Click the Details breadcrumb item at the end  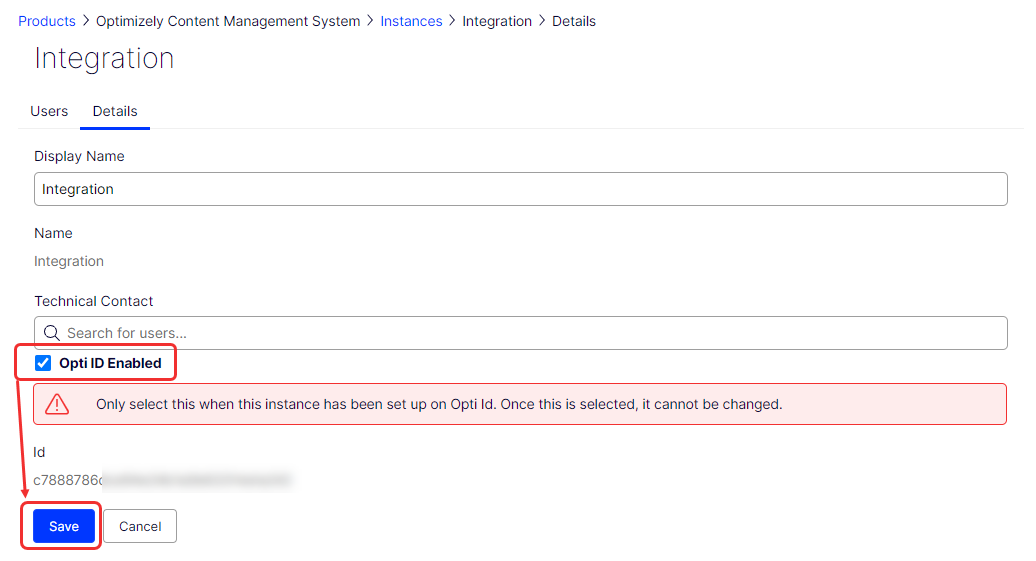coord(574,21)
